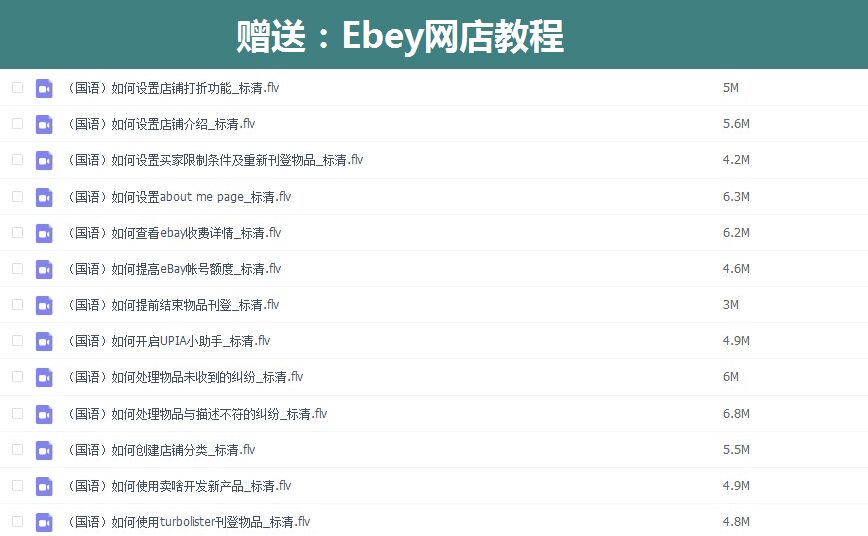Click video icon for turbolister刊登物品 file

tap(44, 522)
